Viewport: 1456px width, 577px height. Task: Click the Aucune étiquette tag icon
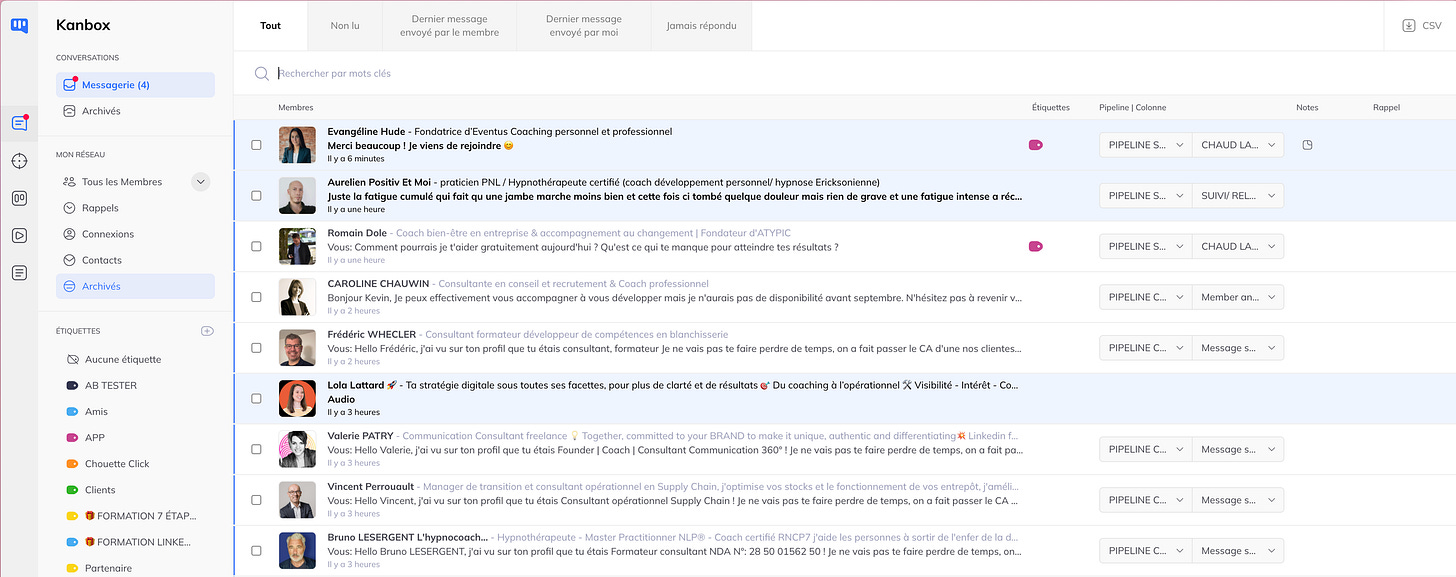pyautogui.click(x=72, y=359)
